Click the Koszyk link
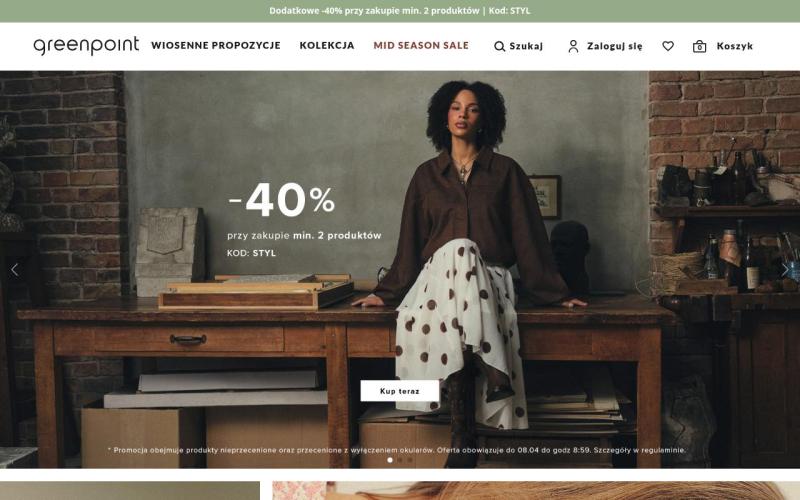Screen dimensions: 800x500 coord(734,46)
